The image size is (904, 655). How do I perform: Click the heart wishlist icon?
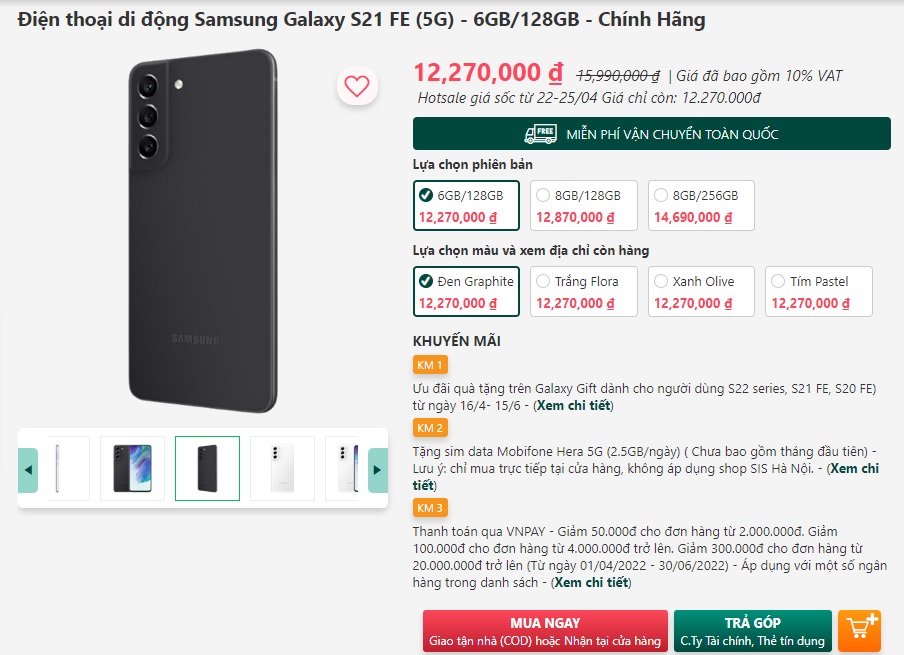point(357,86)
